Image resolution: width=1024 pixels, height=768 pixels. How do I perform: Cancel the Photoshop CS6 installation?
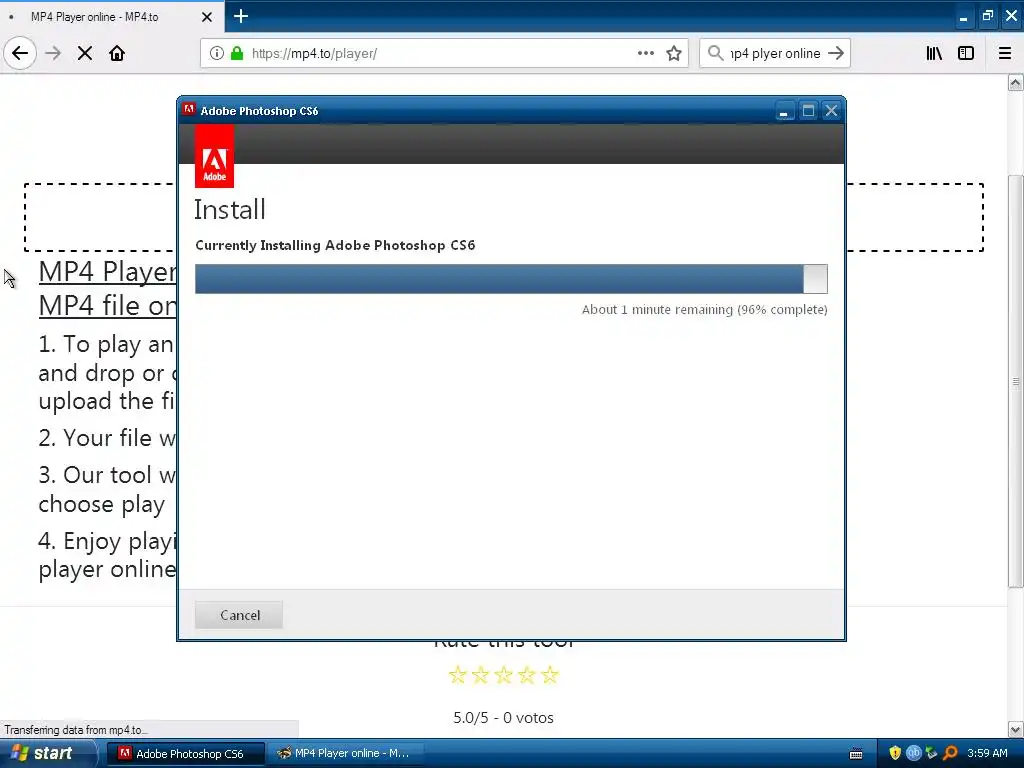(x=239, y=615)
